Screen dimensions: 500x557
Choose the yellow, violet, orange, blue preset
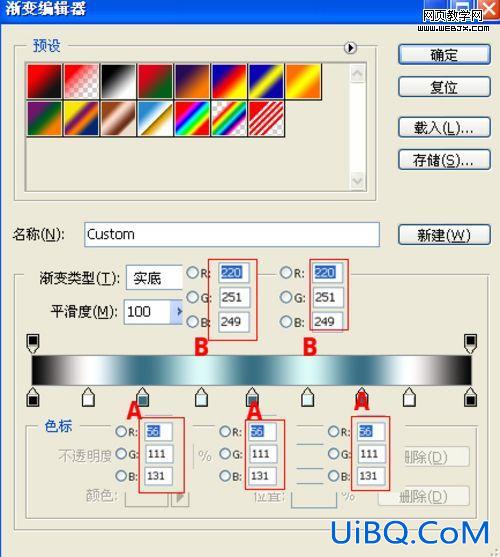[81, 118]
